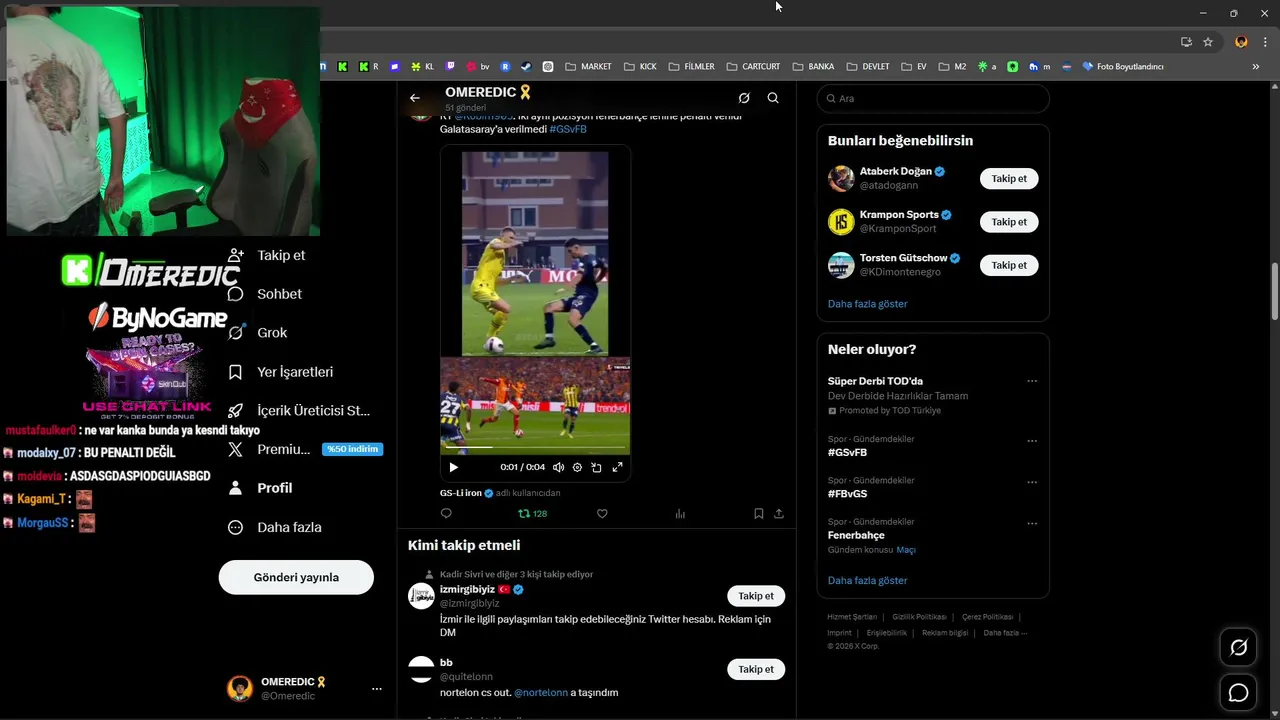1280x720 pixels.
Task: Open Grok from the sidebar menu
Action: (x=257, y=333)
